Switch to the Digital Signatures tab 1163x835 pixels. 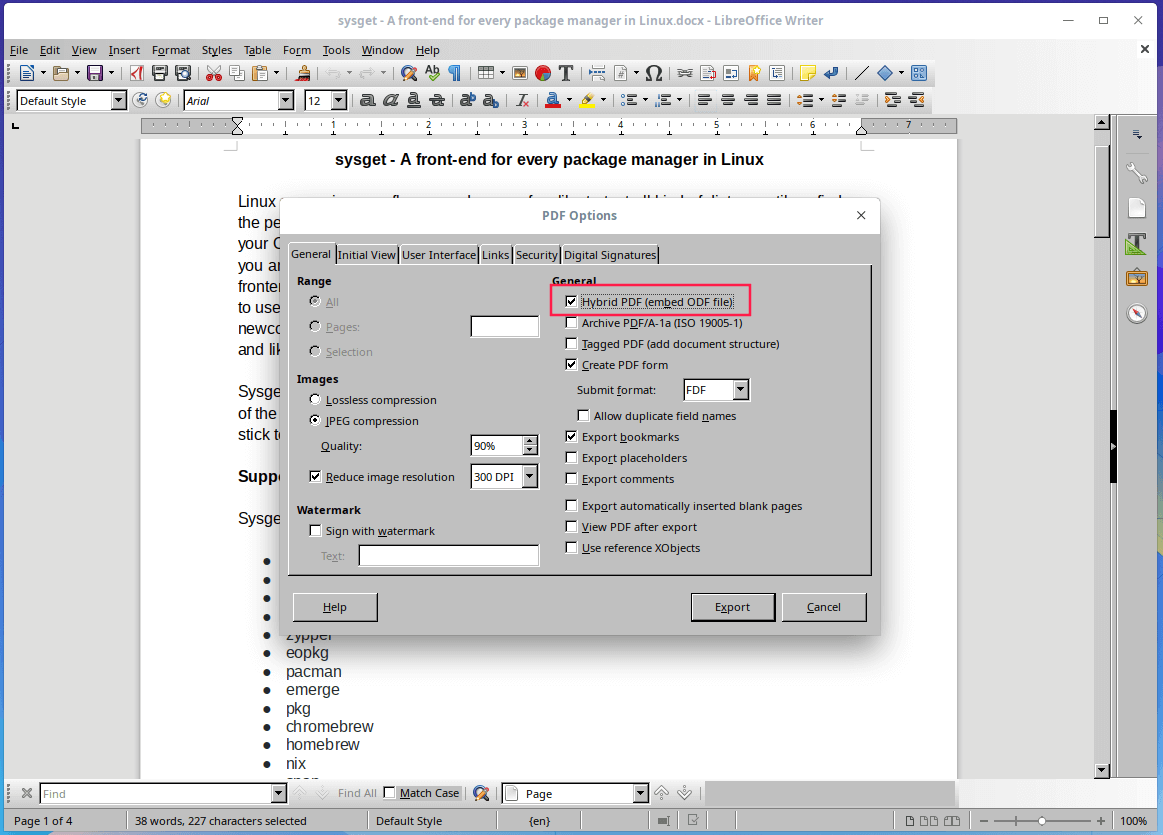click(610, 254)
